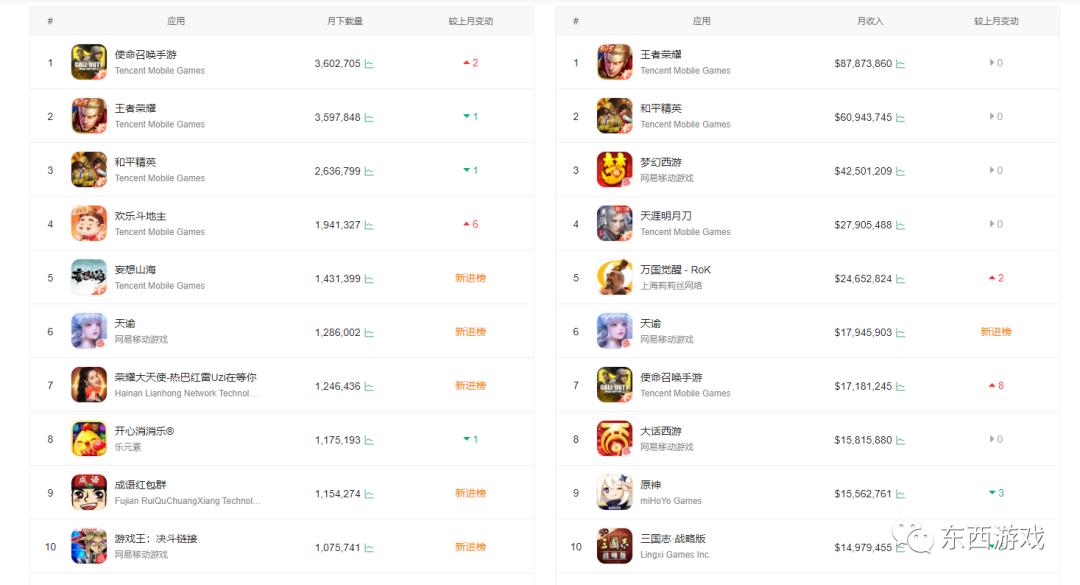Click 较上月变动 header in the downloads table
The image size is (1080, 585).
[x=470, y=21]
